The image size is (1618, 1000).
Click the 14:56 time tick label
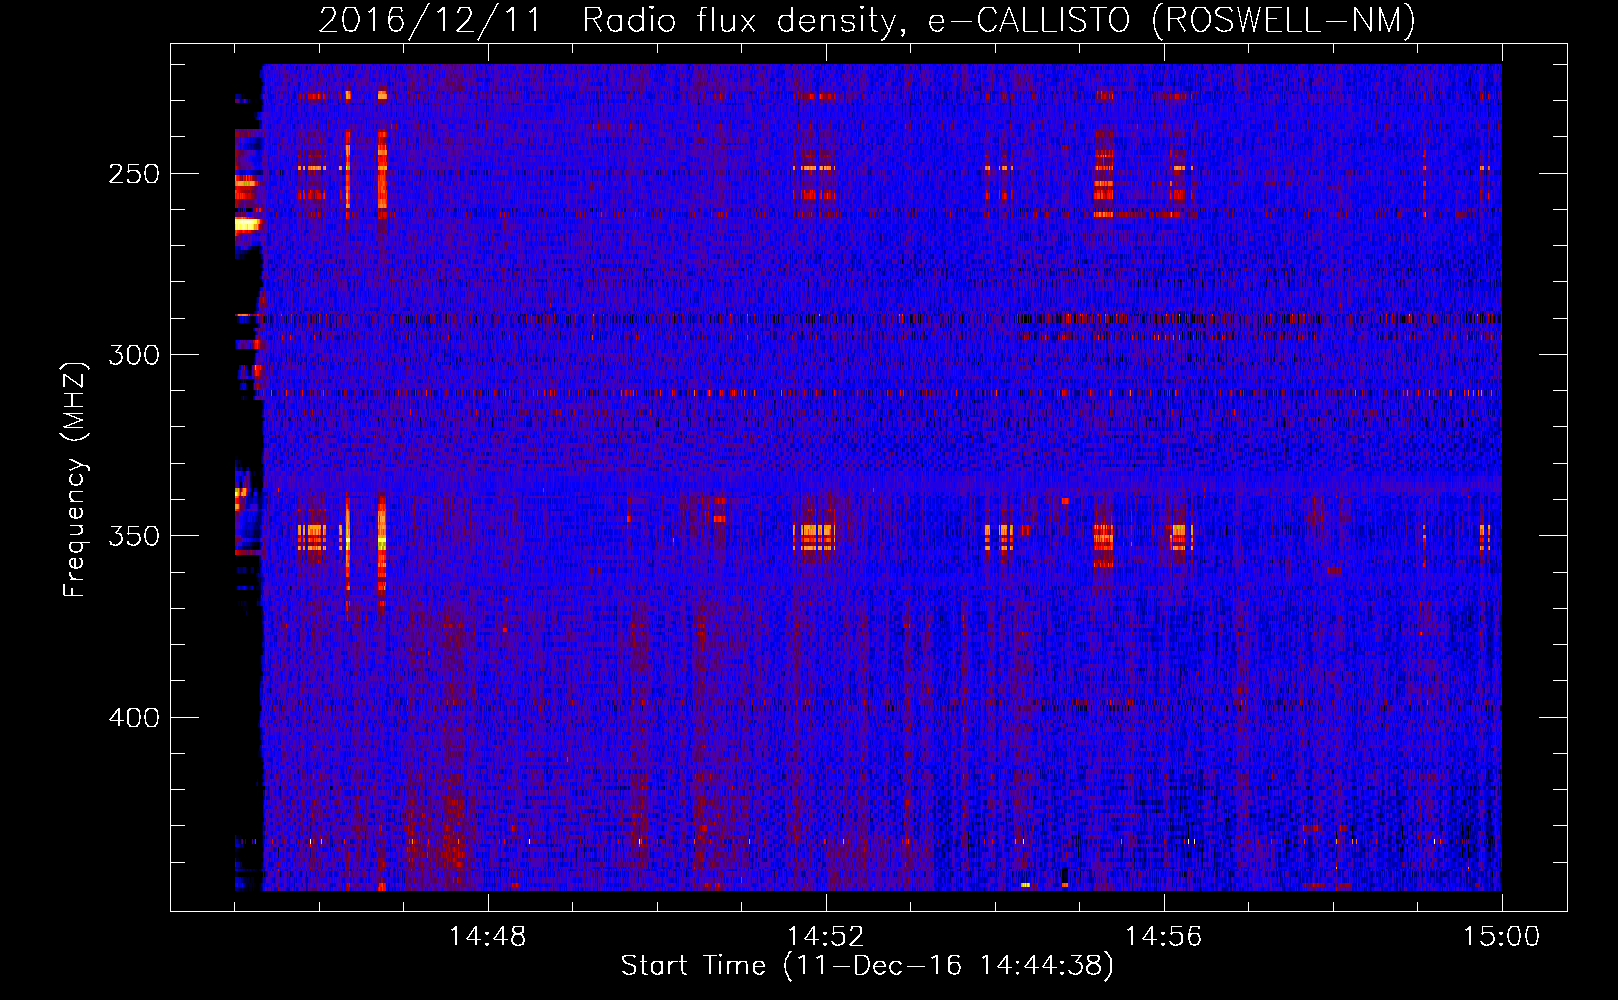[x=1164, y=937]
